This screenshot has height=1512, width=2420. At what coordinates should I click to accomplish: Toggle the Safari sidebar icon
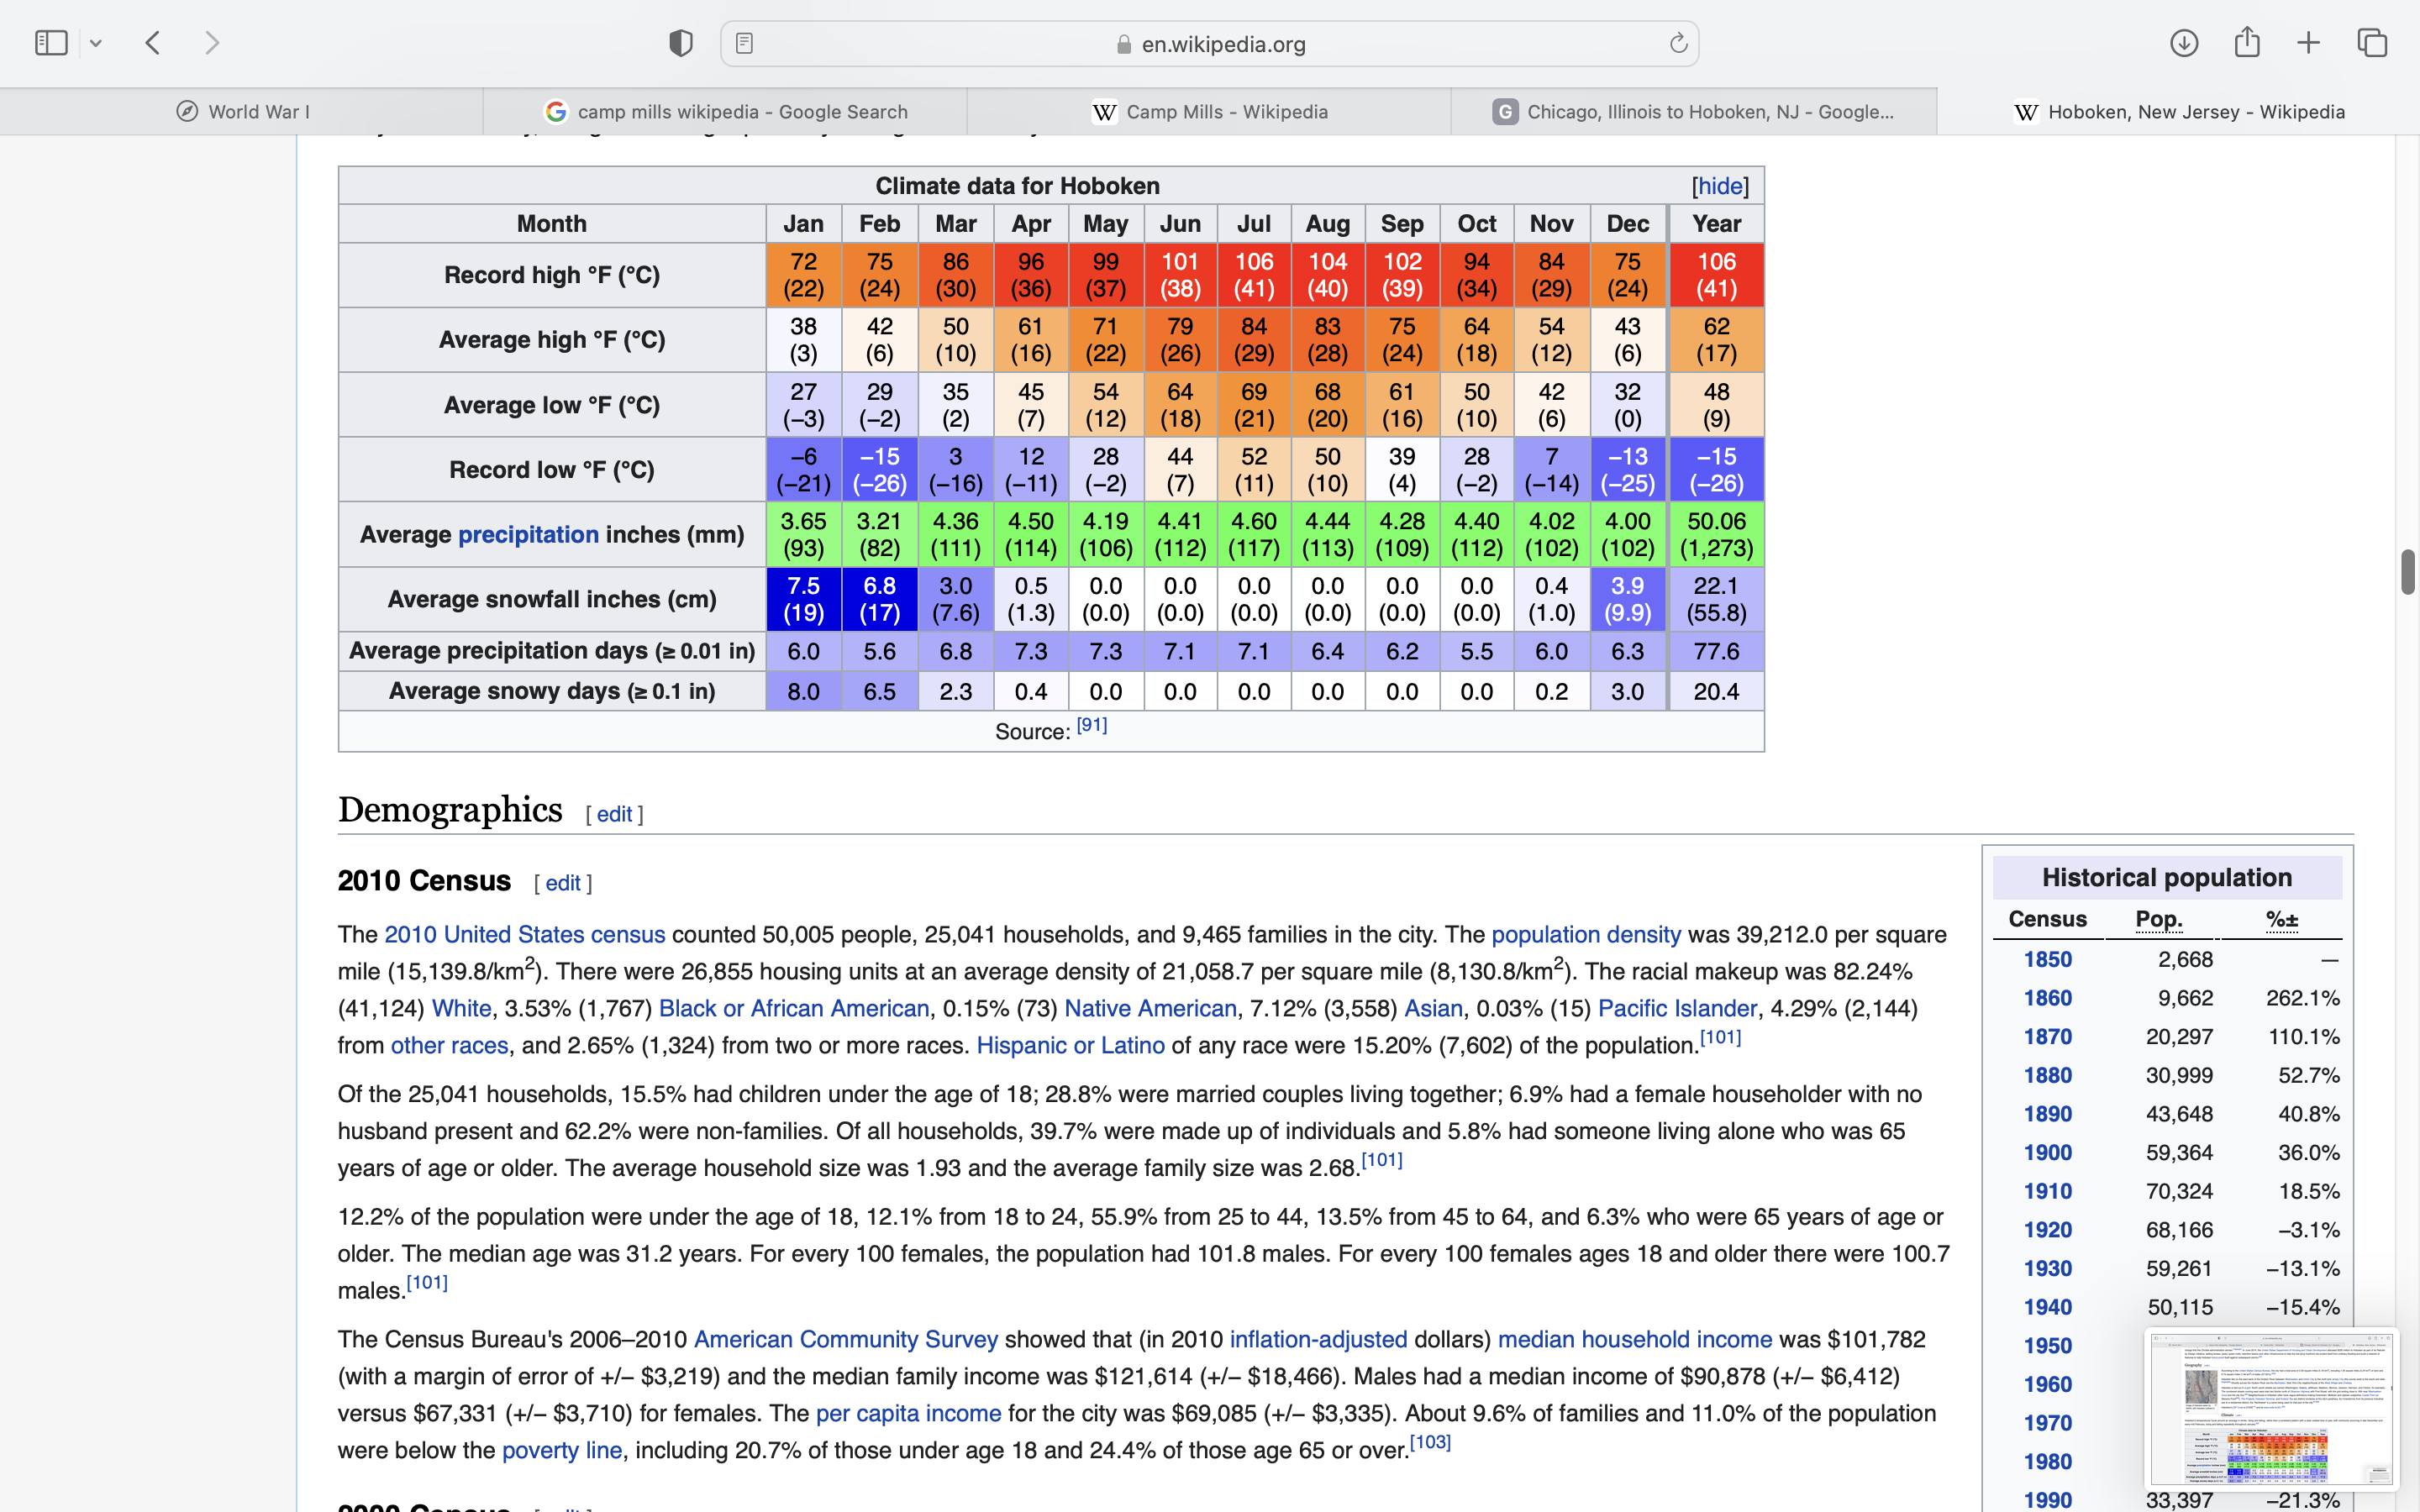pos(50,43)
